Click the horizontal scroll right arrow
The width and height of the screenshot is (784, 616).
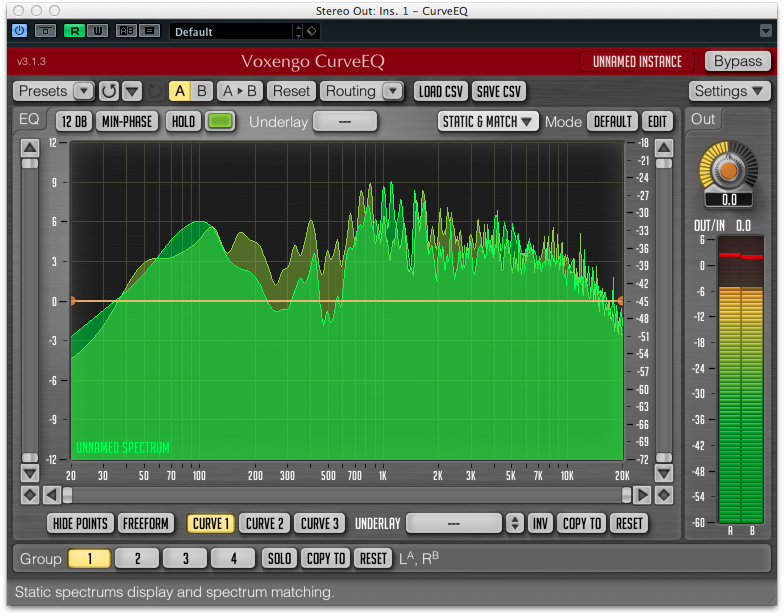tap(642, 496)
